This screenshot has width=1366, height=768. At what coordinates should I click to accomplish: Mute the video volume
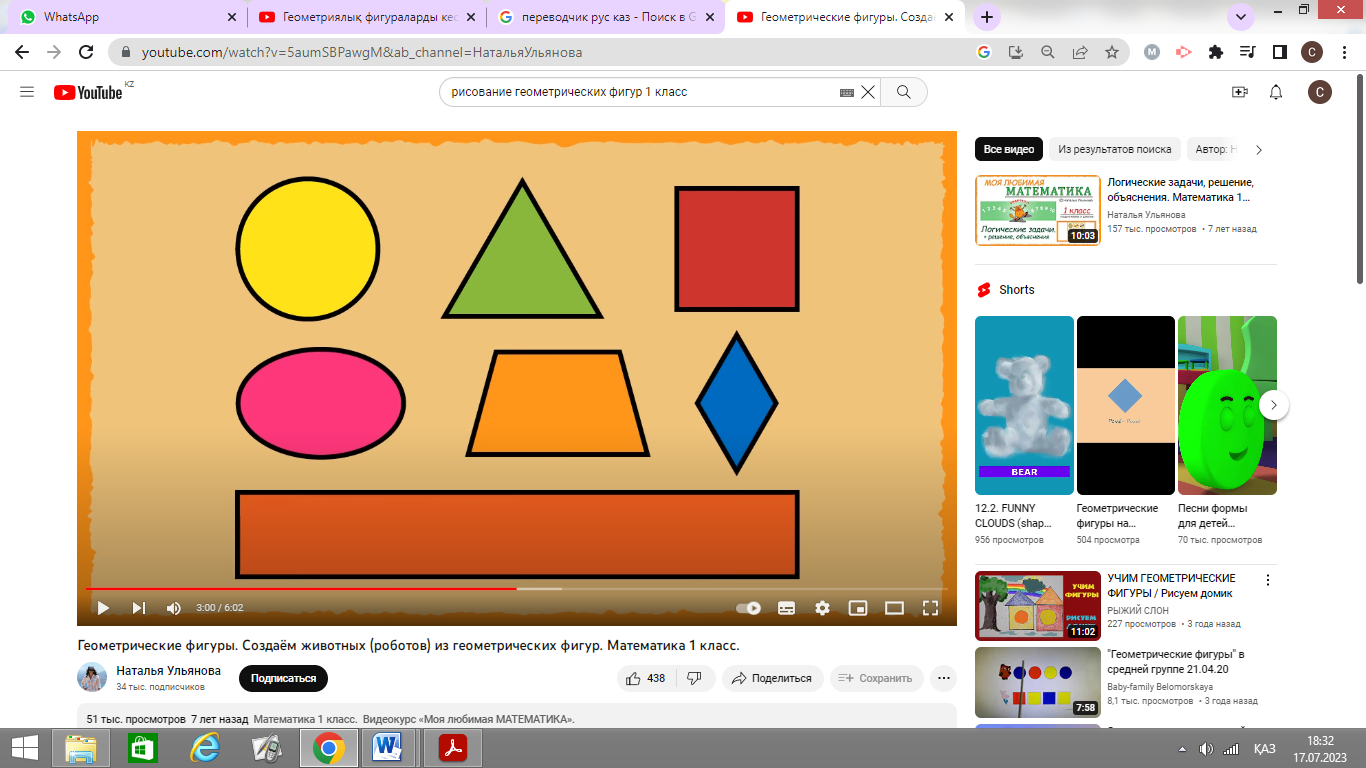[174, 608]
